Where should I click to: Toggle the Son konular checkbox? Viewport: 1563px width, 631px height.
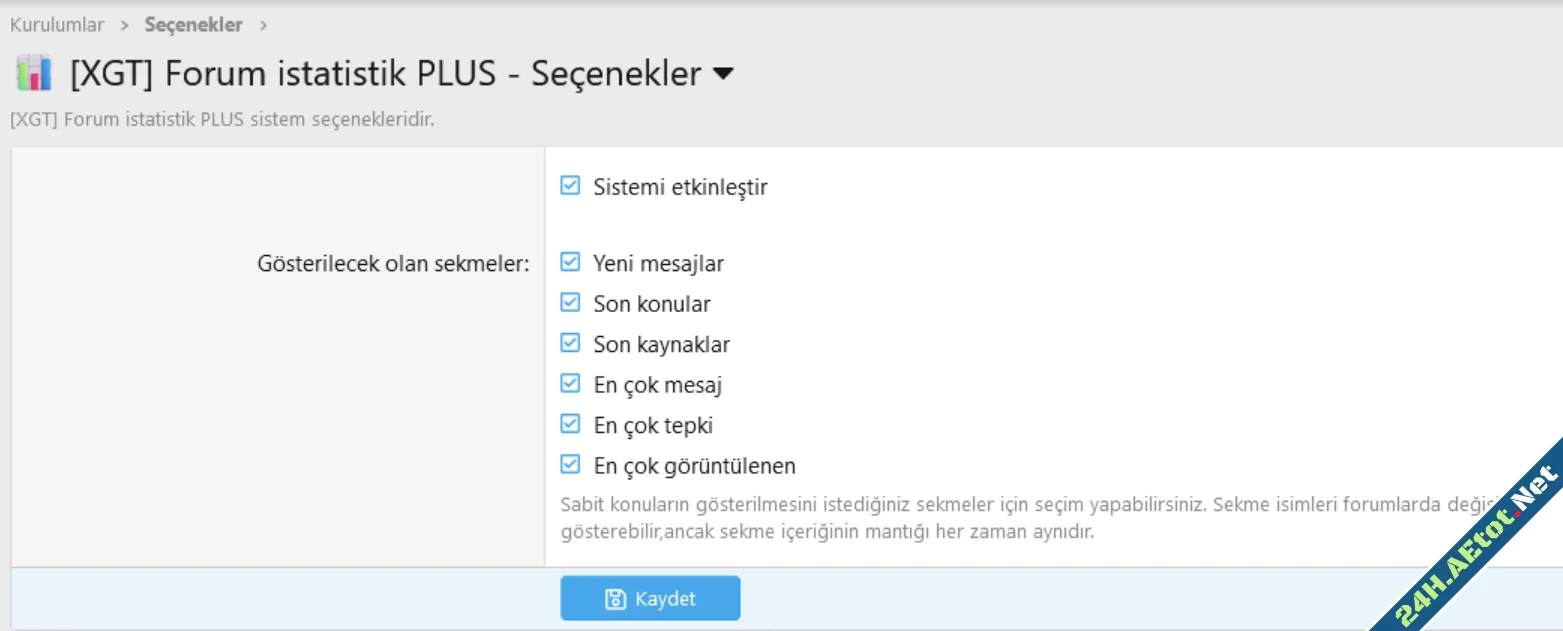tap(570, 302)
